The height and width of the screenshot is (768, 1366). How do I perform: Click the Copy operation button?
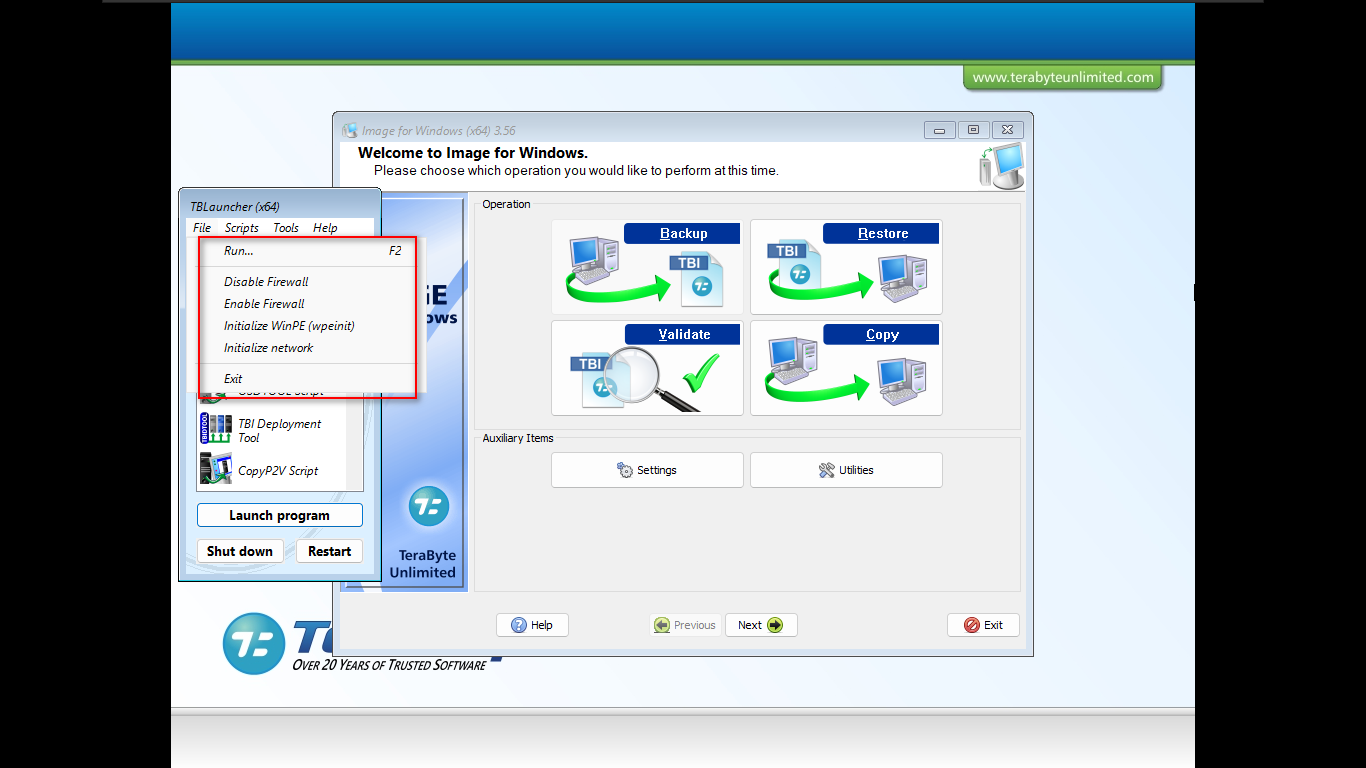click(846, 368)
